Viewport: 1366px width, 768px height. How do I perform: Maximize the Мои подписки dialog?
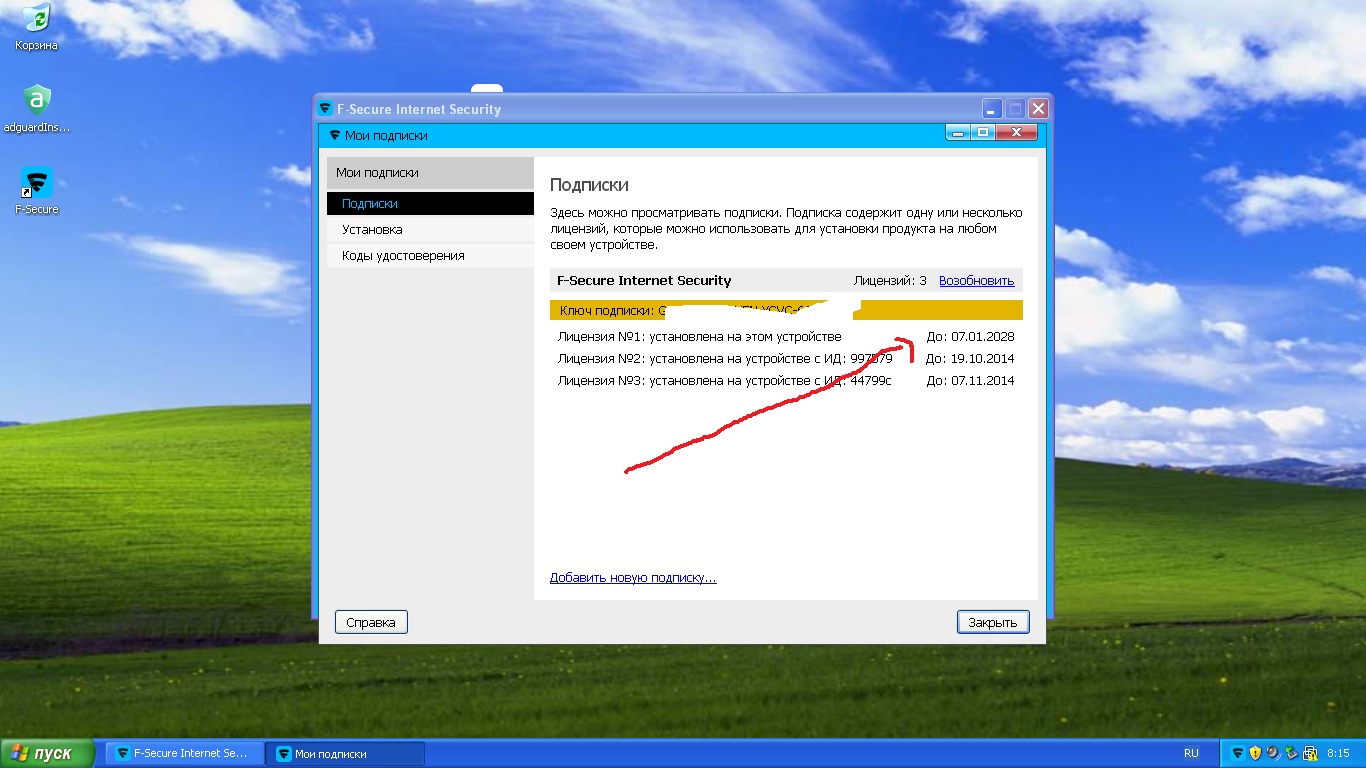pos(983,133)
